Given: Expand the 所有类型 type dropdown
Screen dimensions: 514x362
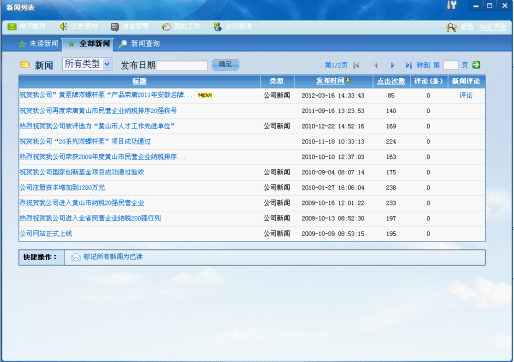Looking at the screenshot, I should point(107,64).
